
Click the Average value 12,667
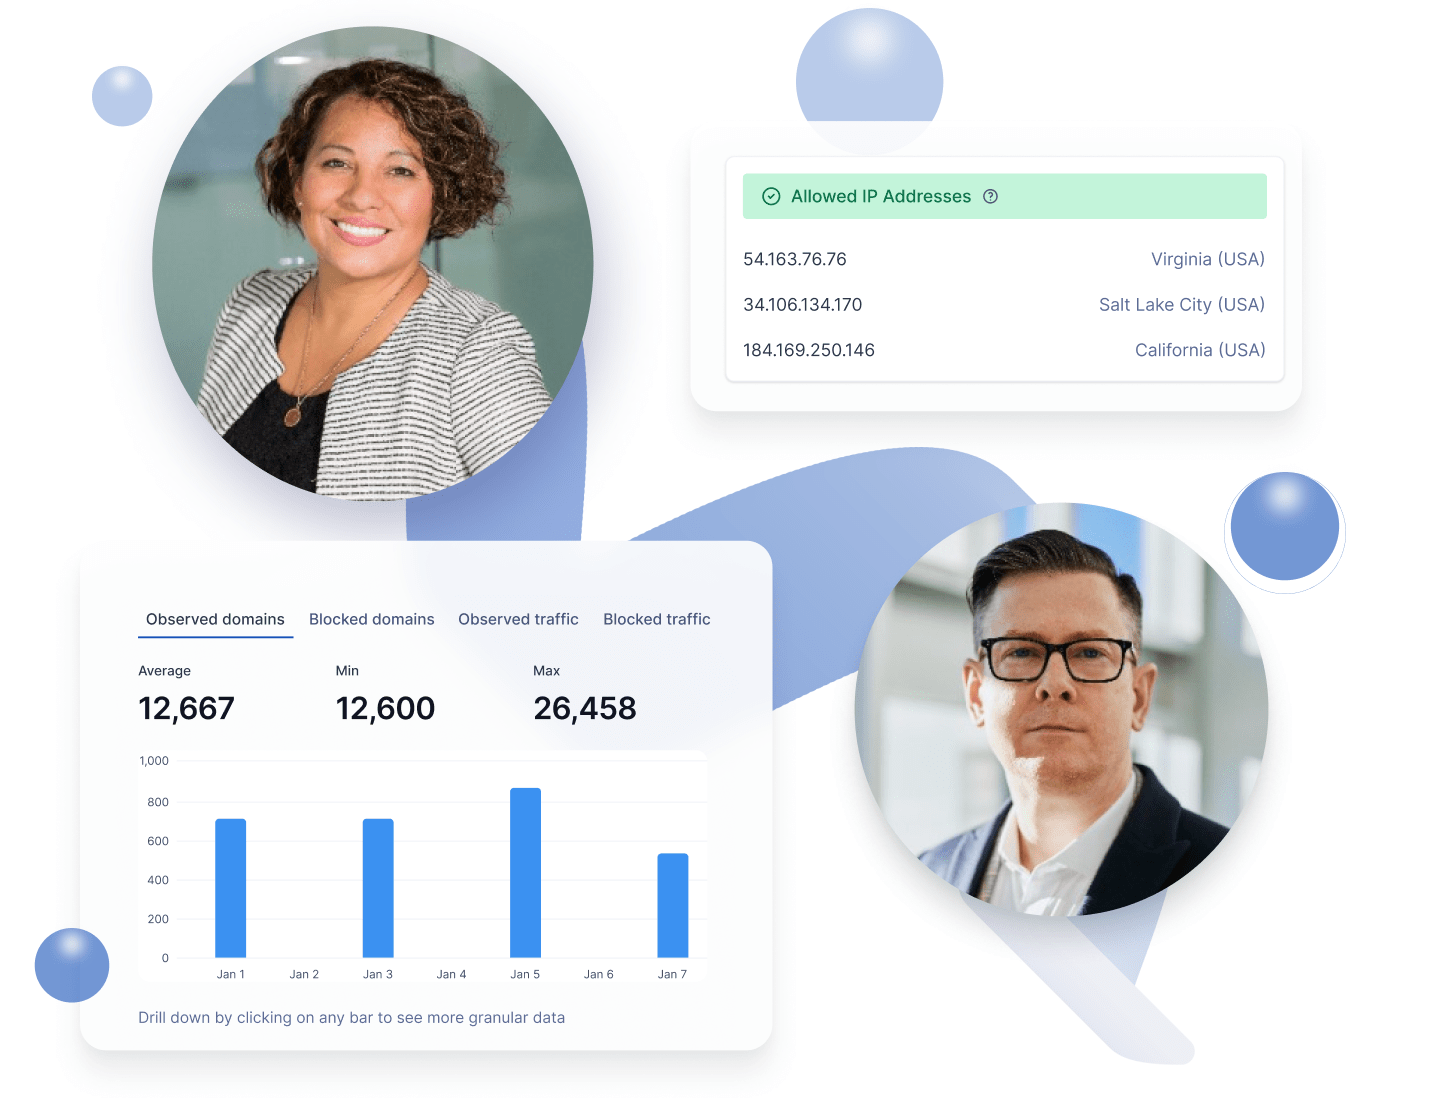point(186,708)
